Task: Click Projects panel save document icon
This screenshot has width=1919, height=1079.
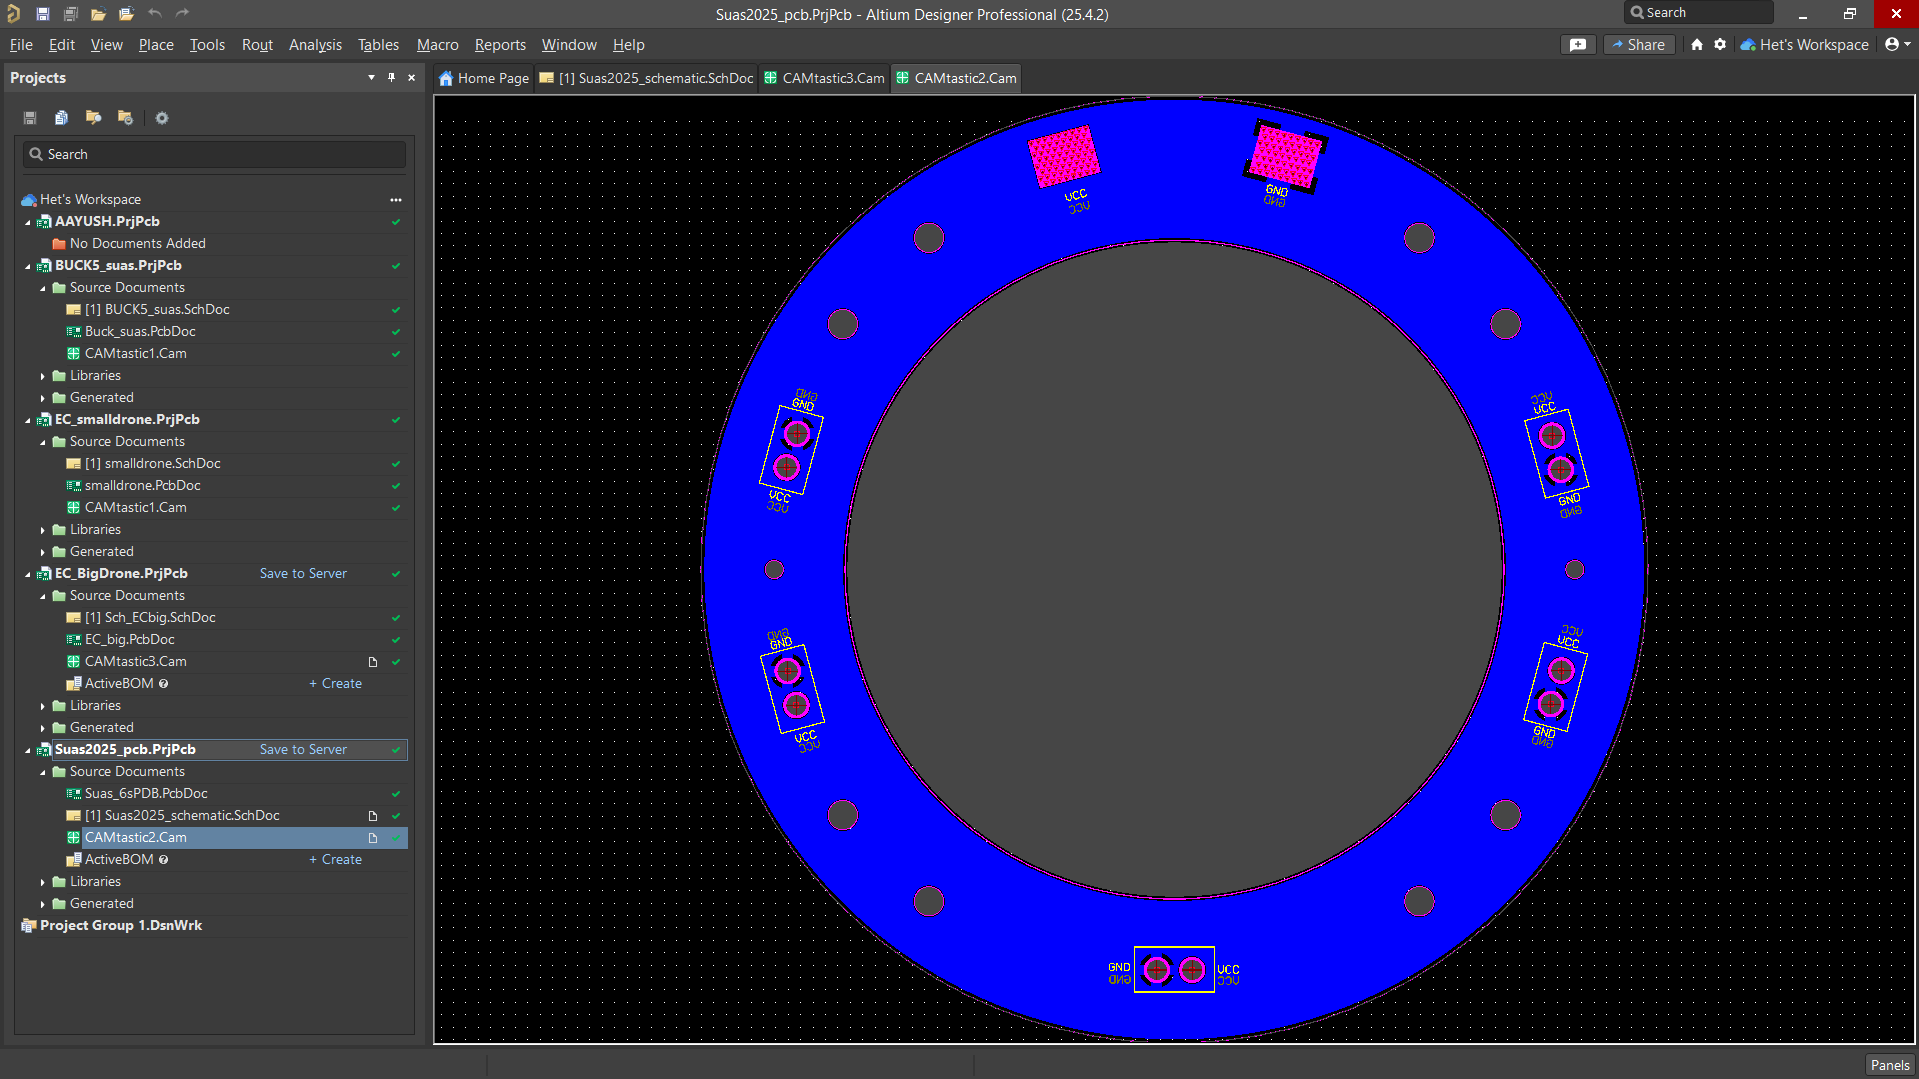Action: [x=30, y=118]
